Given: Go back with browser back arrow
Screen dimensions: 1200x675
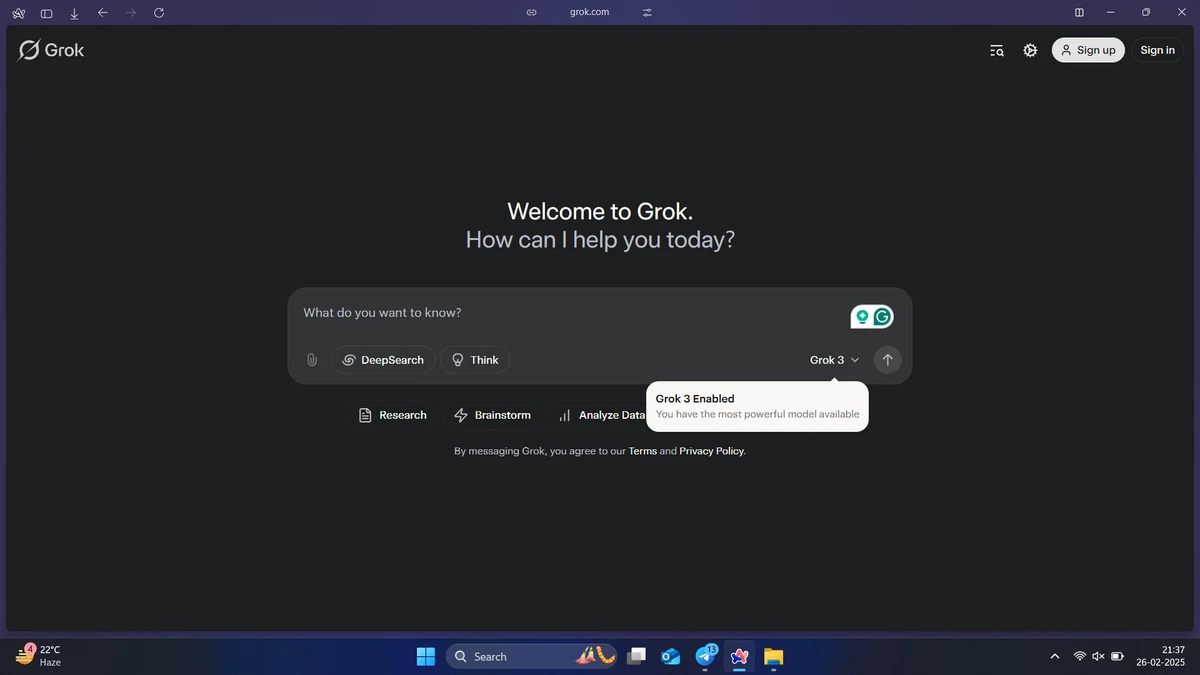Looking at the screenshot, I should [102, 13].
